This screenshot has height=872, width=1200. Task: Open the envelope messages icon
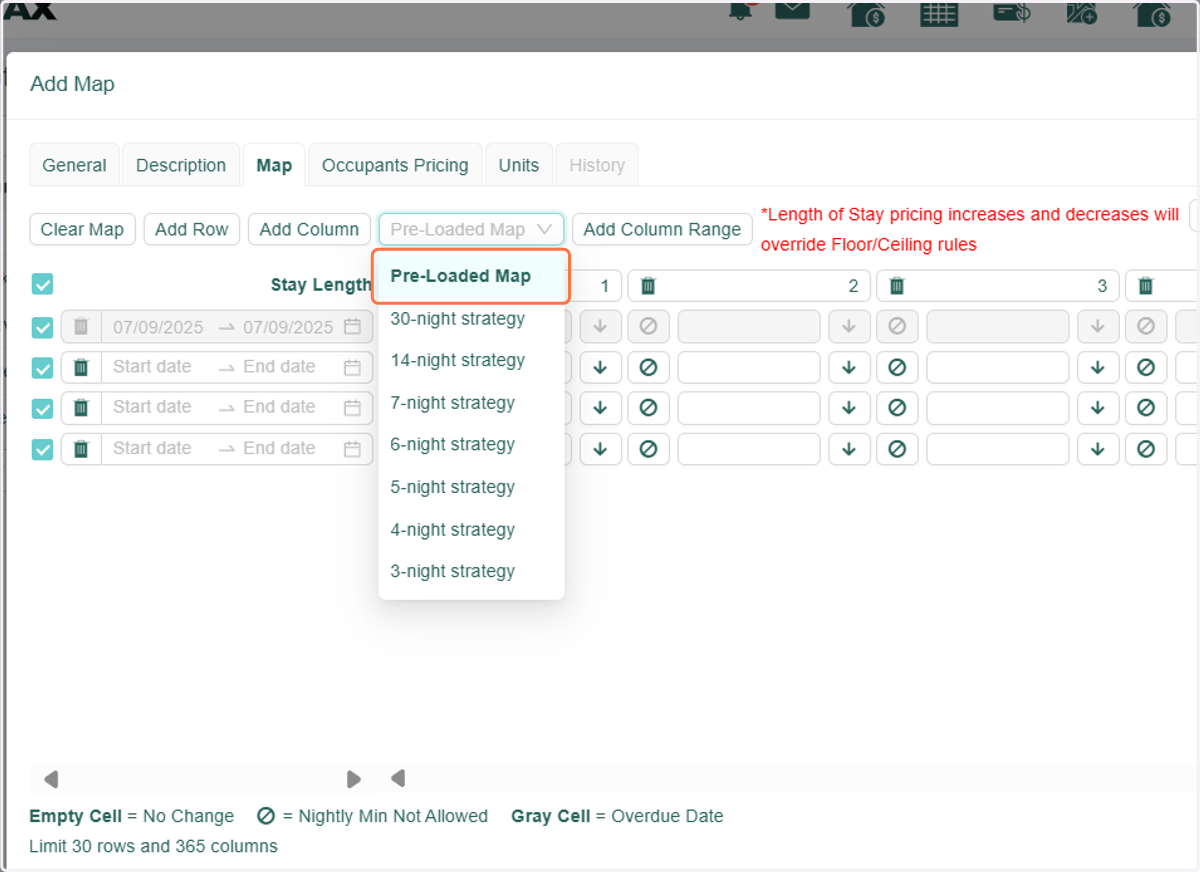[792, 12]
